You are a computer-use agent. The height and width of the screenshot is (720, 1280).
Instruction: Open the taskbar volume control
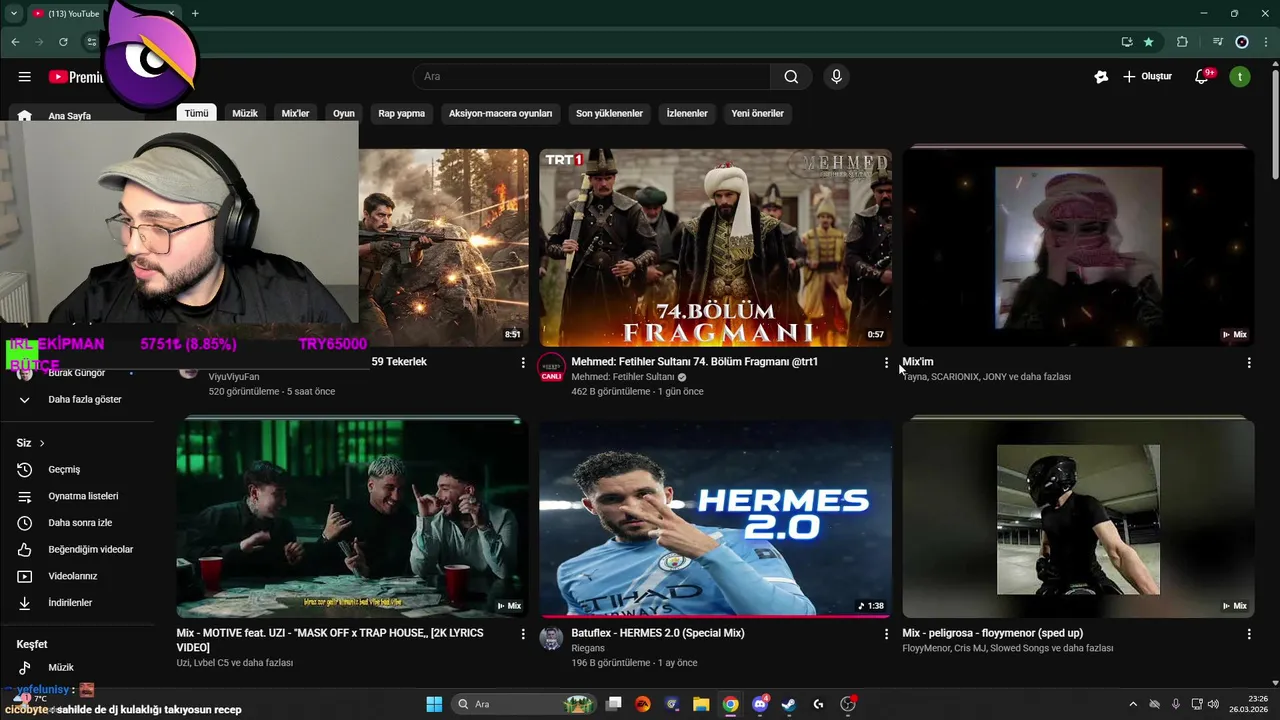1214,704
